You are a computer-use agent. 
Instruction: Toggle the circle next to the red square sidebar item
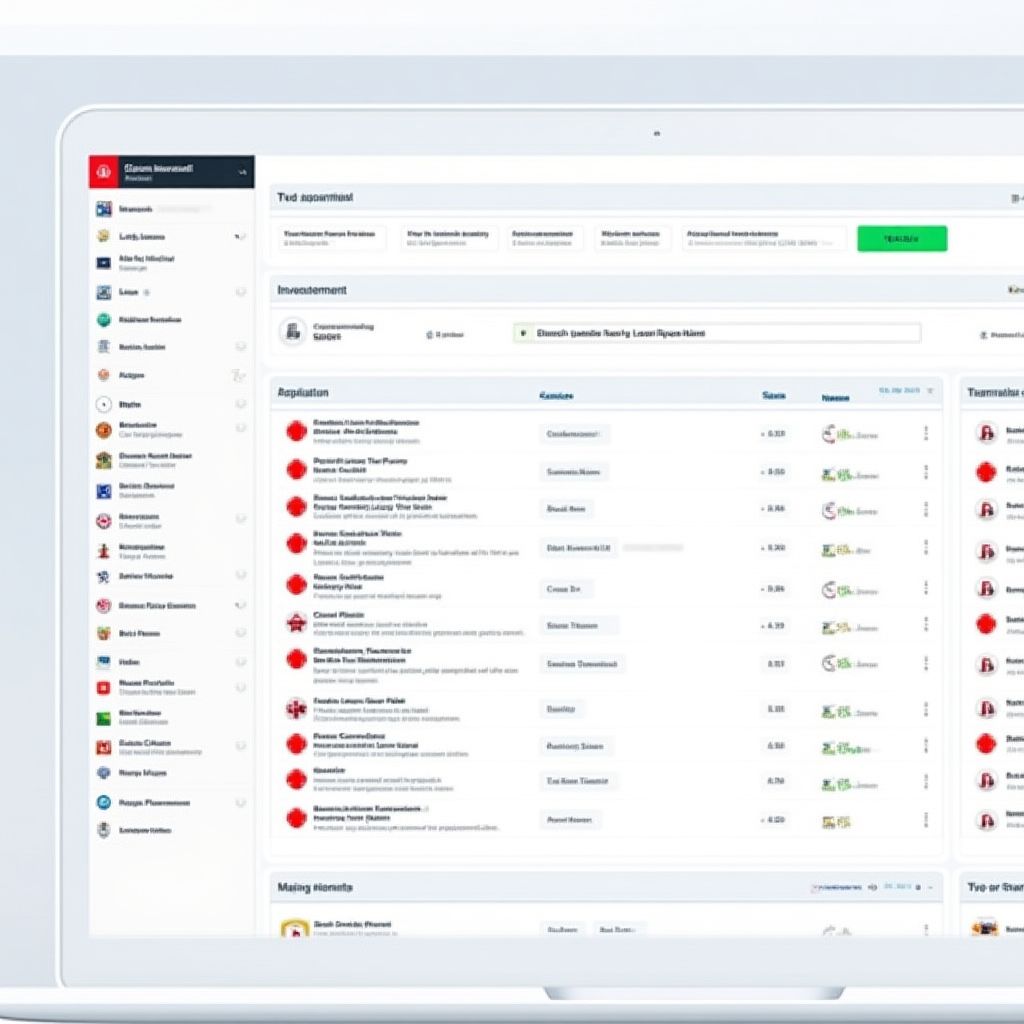point(240,688)
